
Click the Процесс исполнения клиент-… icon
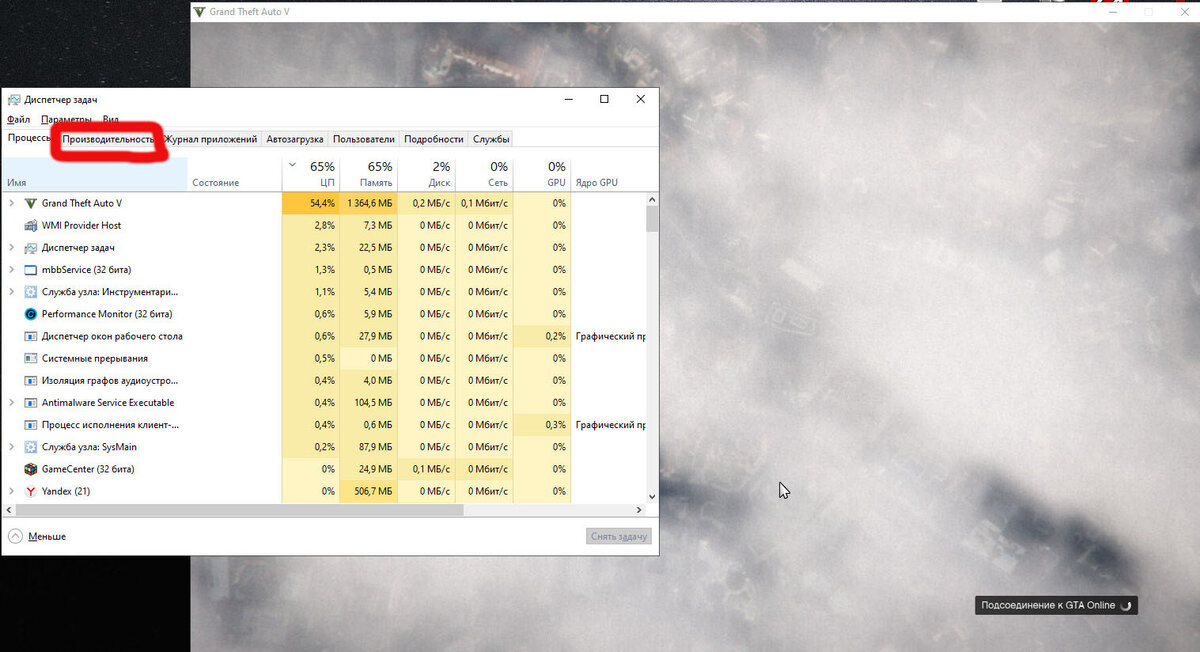(31, 425)
